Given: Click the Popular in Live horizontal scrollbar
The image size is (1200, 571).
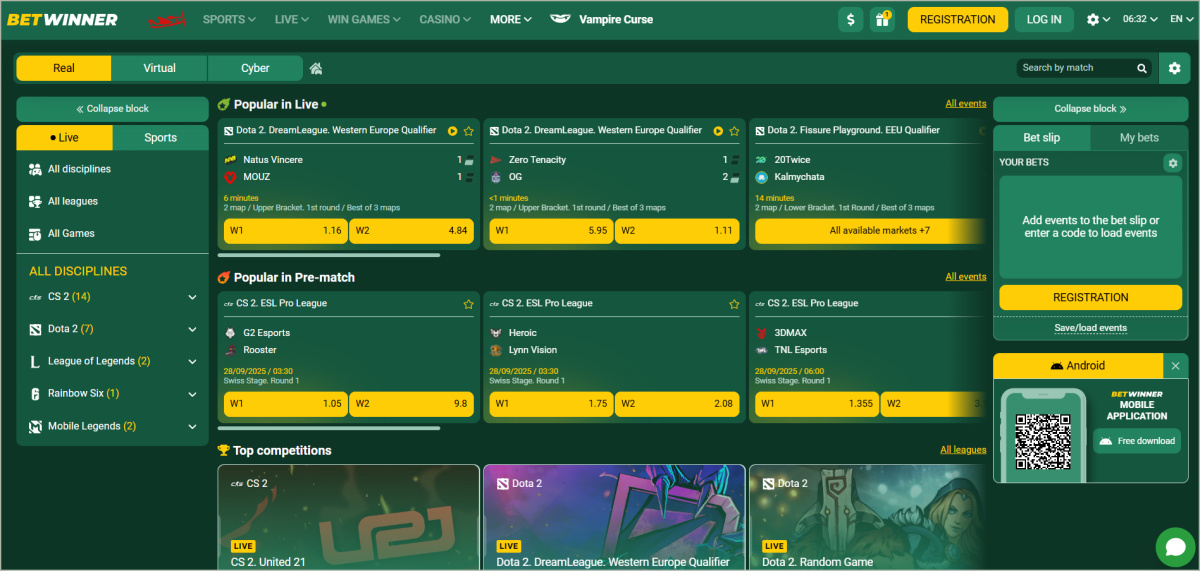Looking at the screenshot, I should click(329, 255).
